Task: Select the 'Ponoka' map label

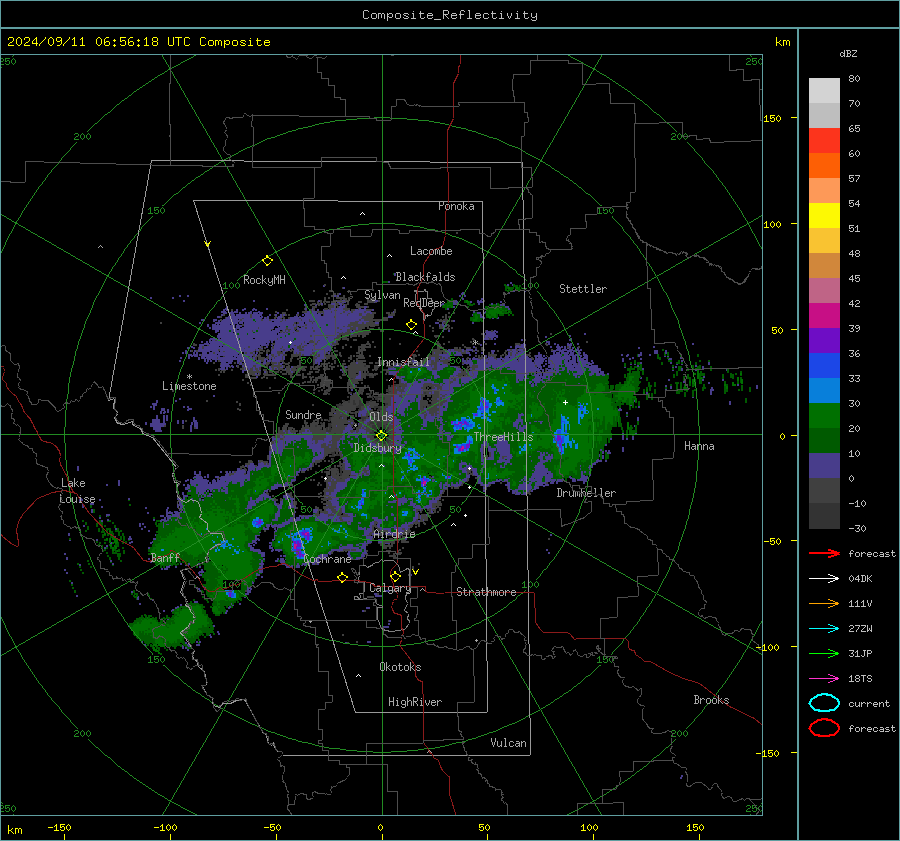Action: [456, 206]
